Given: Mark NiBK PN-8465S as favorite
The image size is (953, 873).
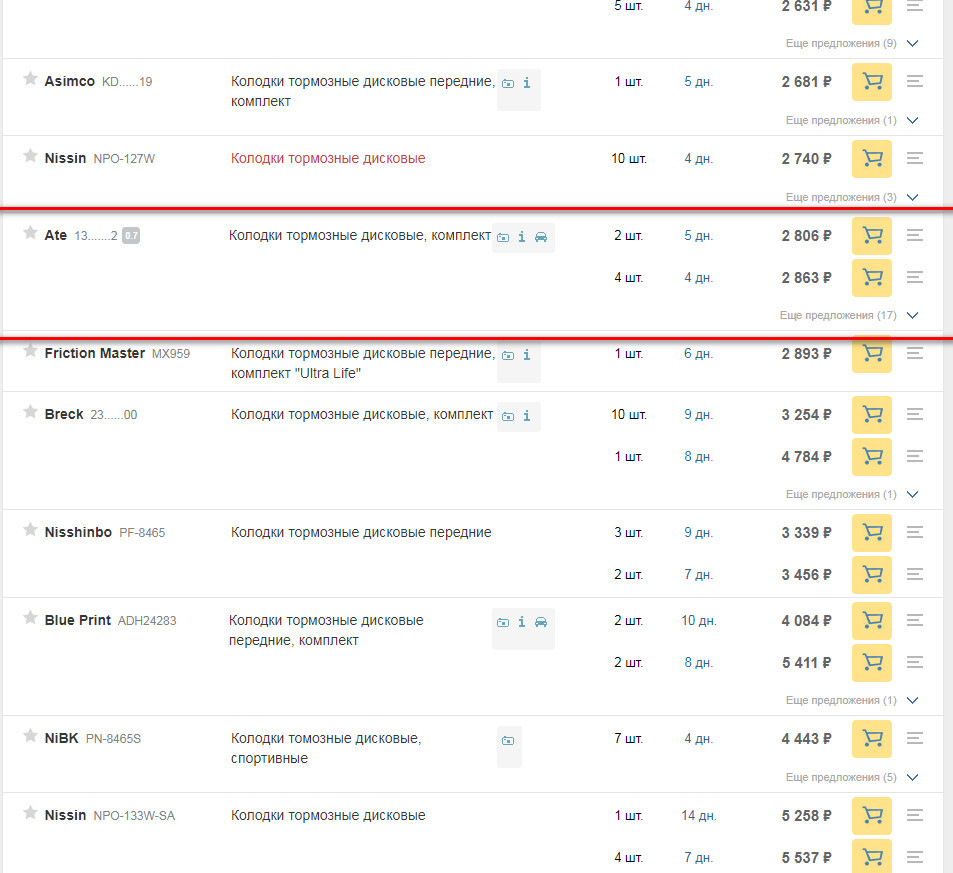Looking at the screenshot, I should 30,736.
